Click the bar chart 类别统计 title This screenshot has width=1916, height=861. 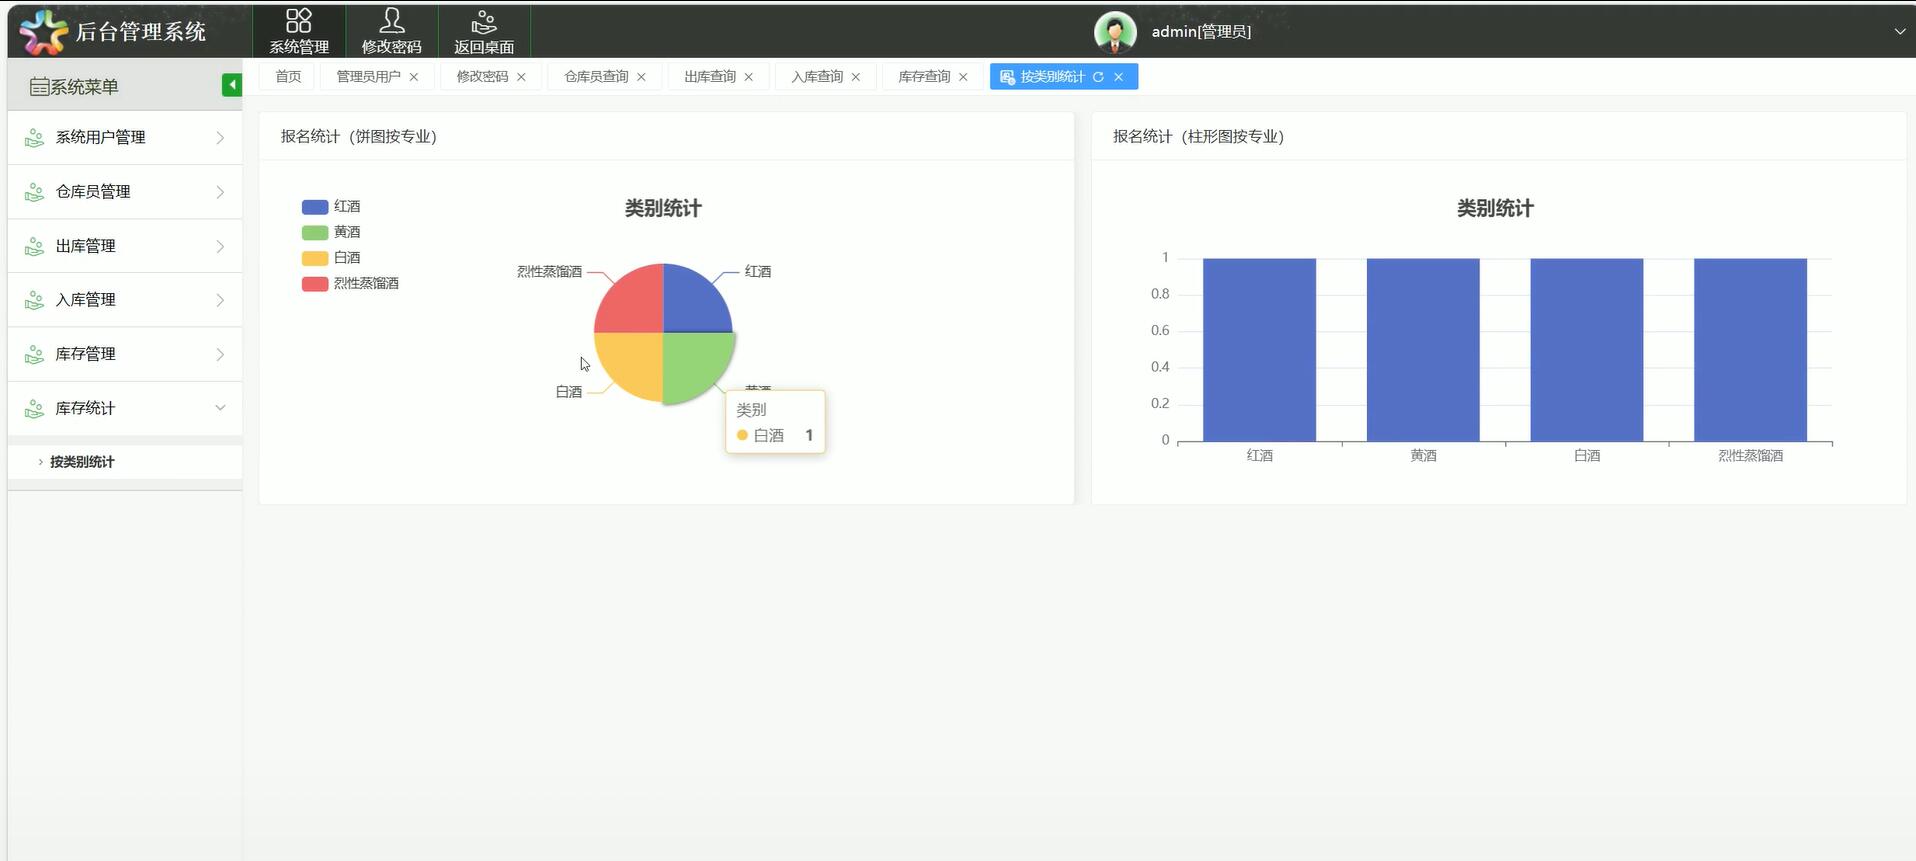[x=1495, y=209]
